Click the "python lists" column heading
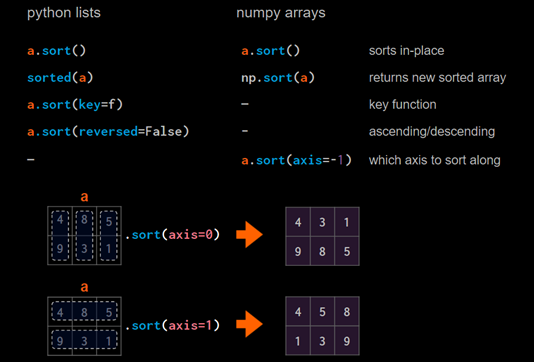 point(64,13)
